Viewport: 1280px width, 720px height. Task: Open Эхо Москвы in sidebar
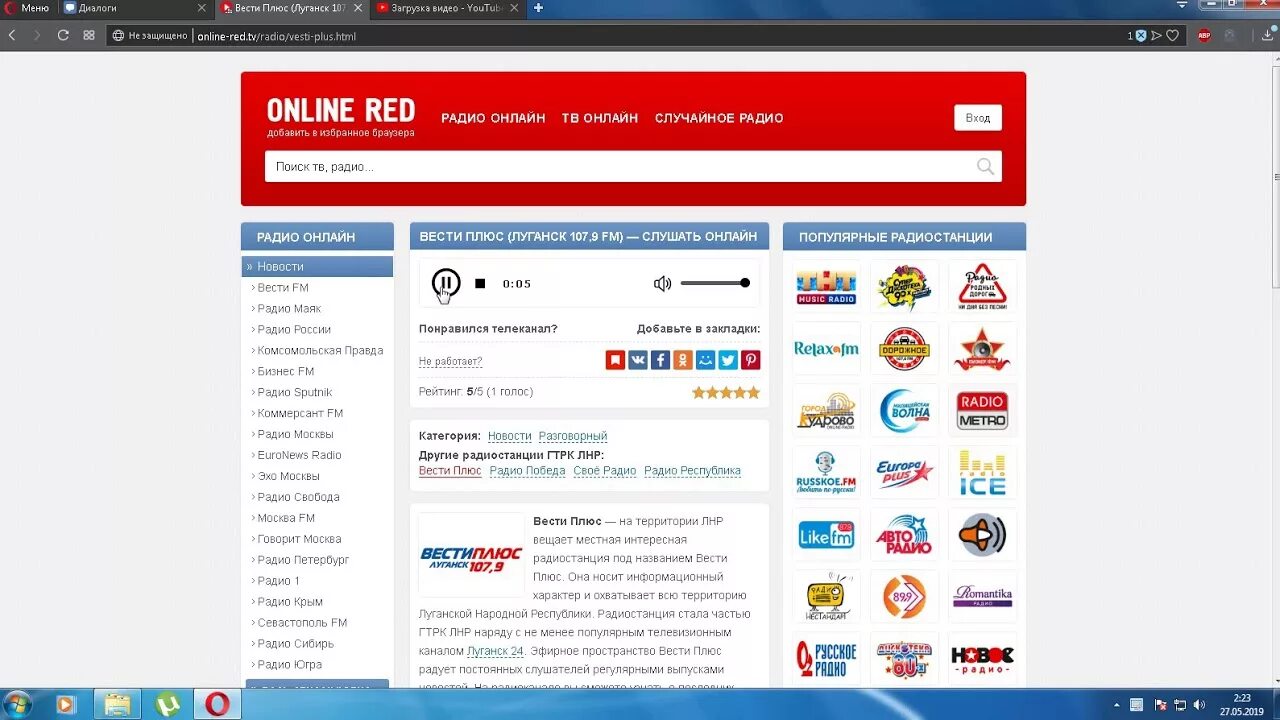288,476
